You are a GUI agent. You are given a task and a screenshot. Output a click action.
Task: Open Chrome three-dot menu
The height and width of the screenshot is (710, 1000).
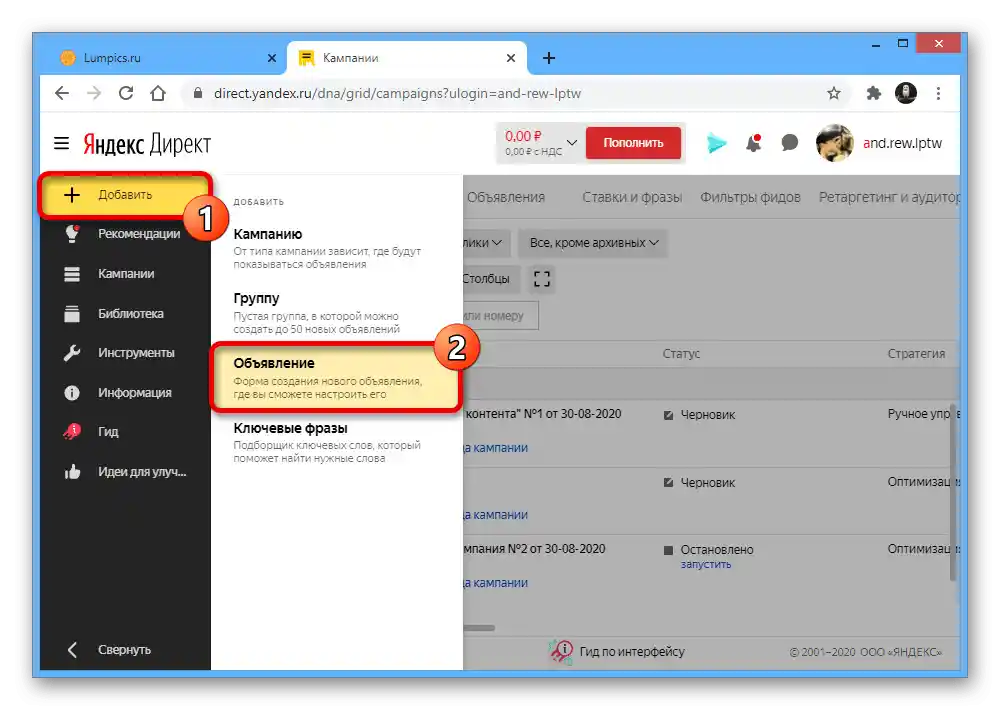pos(938,93)
